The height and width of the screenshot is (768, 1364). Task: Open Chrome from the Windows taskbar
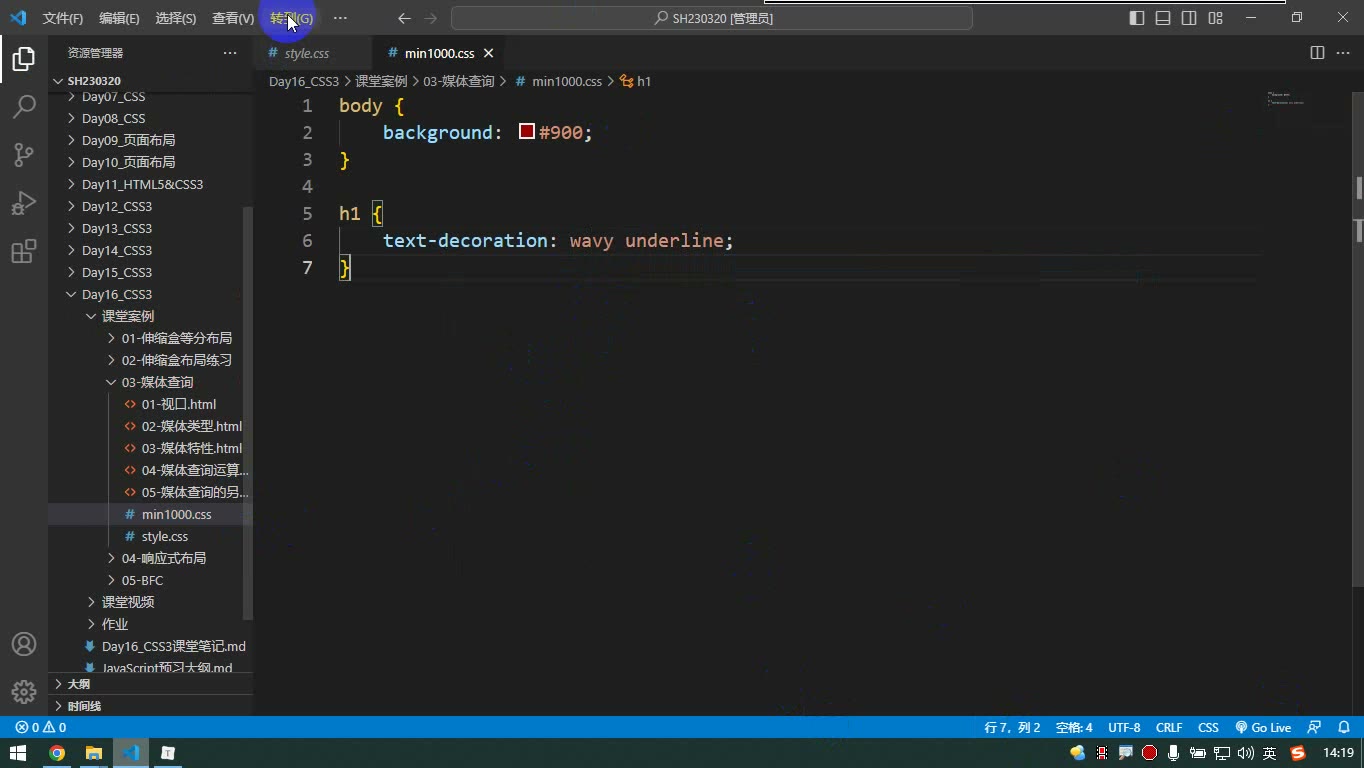click(57, 753)
